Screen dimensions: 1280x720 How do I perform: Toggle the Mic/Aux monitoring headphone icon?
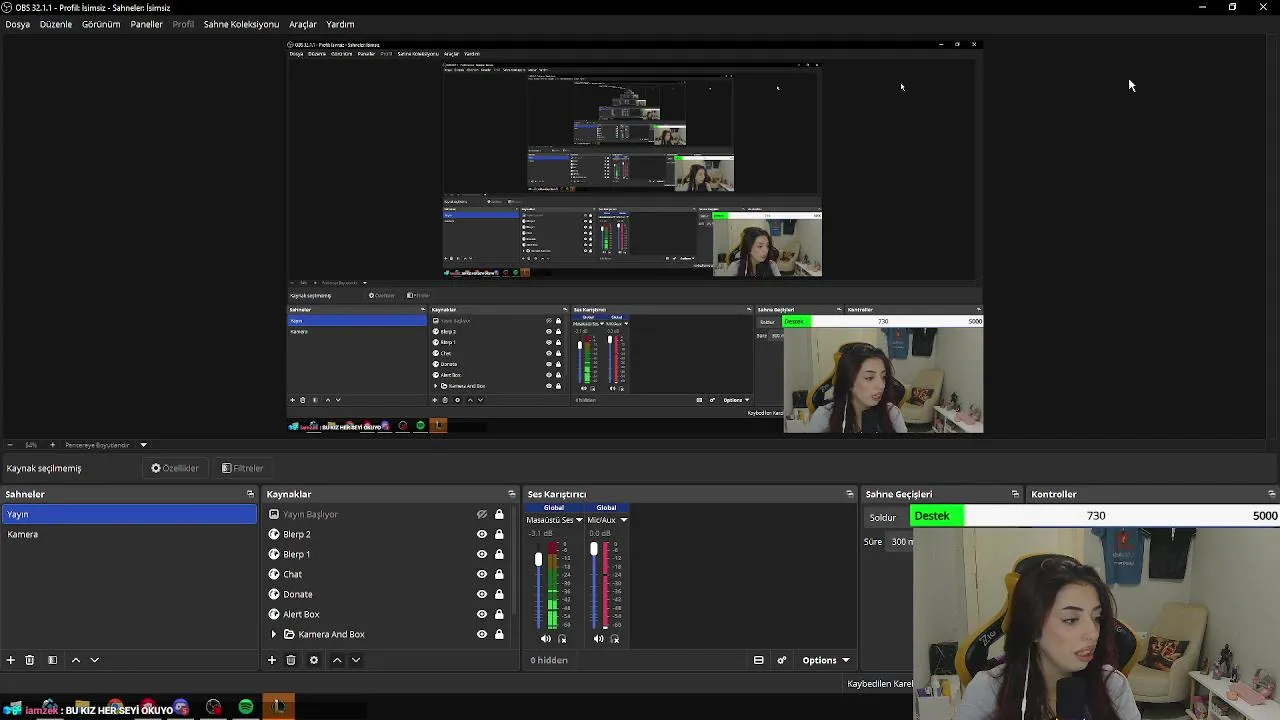point(615,639)
